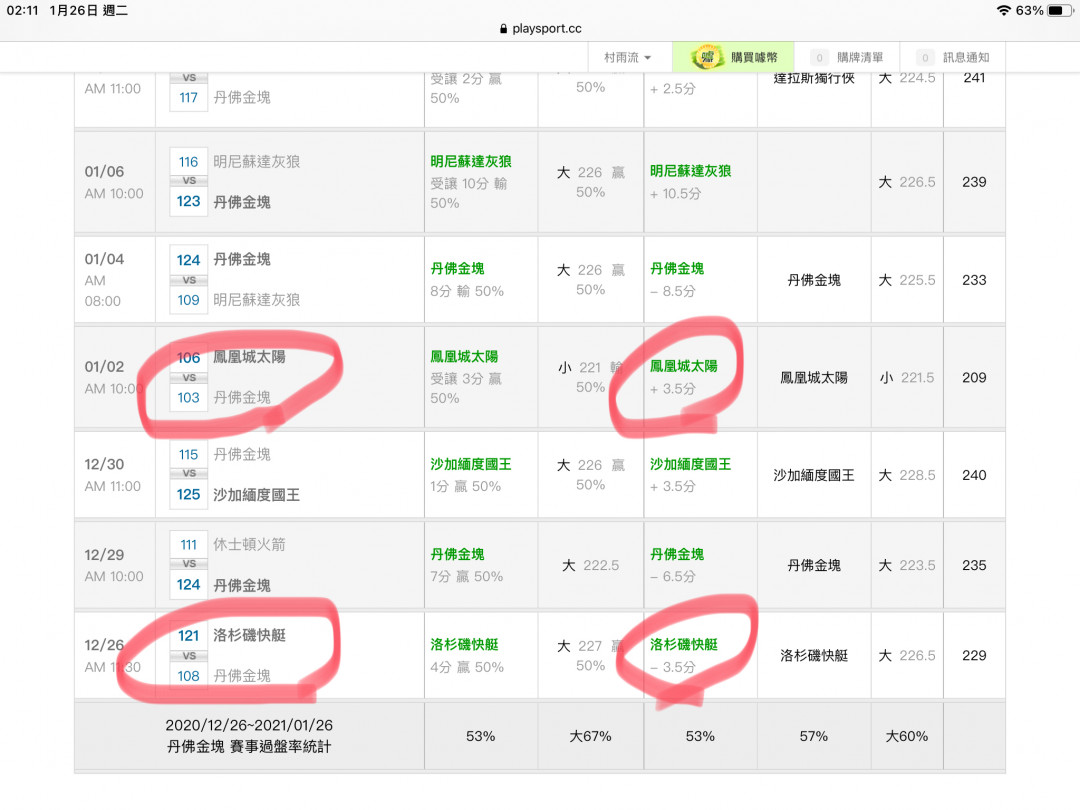
Task: Click total 235 in 12/29 row
Action: [x=974, y=565]
